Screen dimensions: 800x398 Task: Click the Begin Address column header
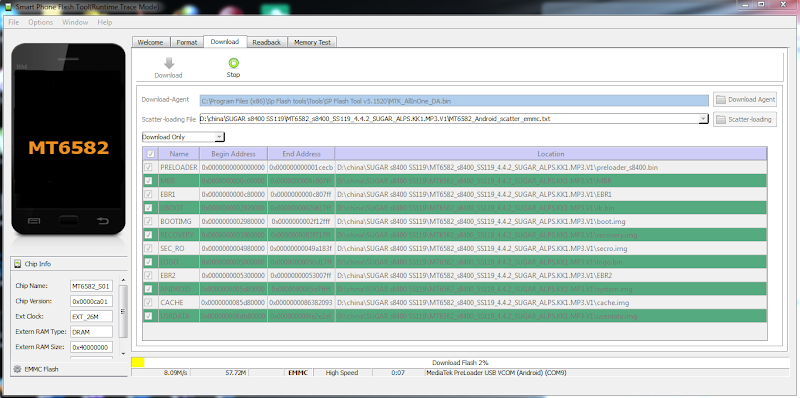pos(233,154)
